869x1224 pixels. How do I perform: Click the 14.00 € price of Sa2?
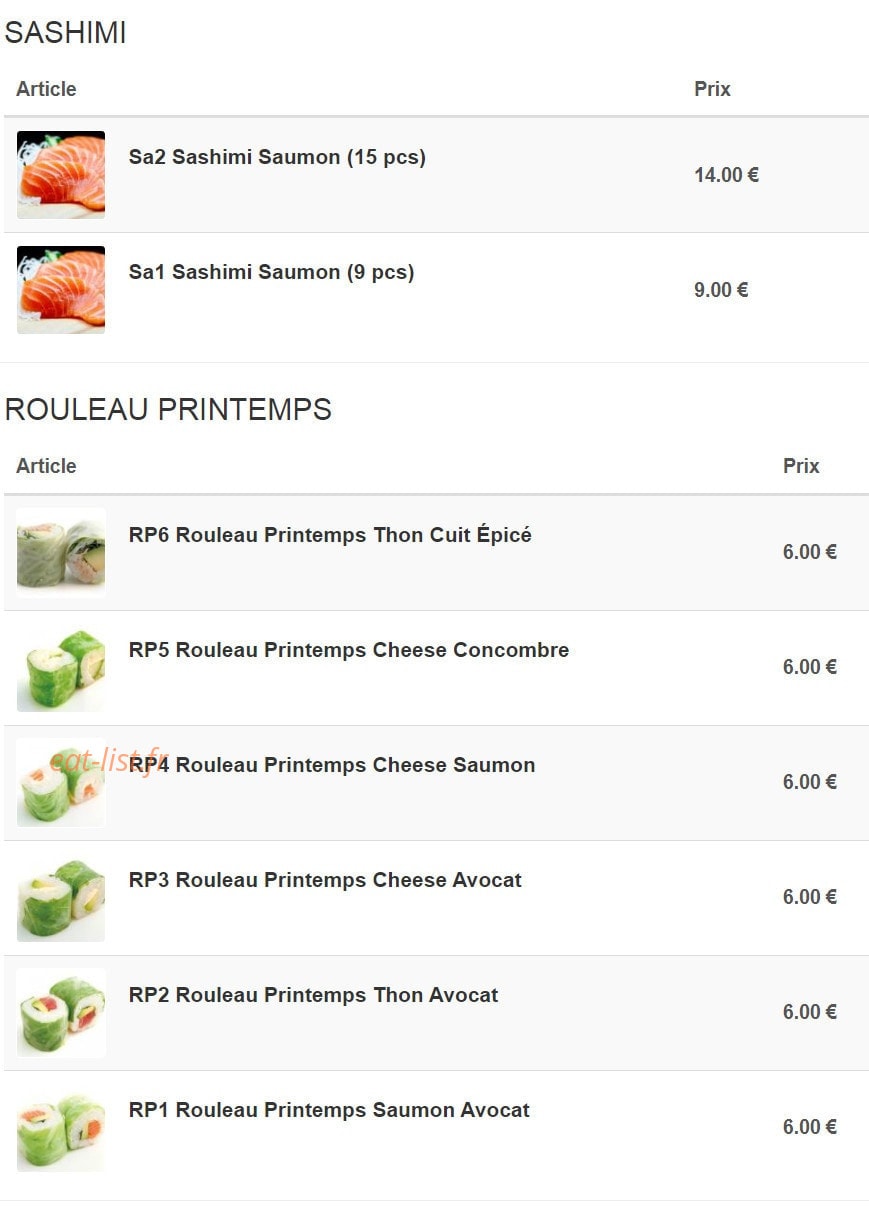(726, 175)
